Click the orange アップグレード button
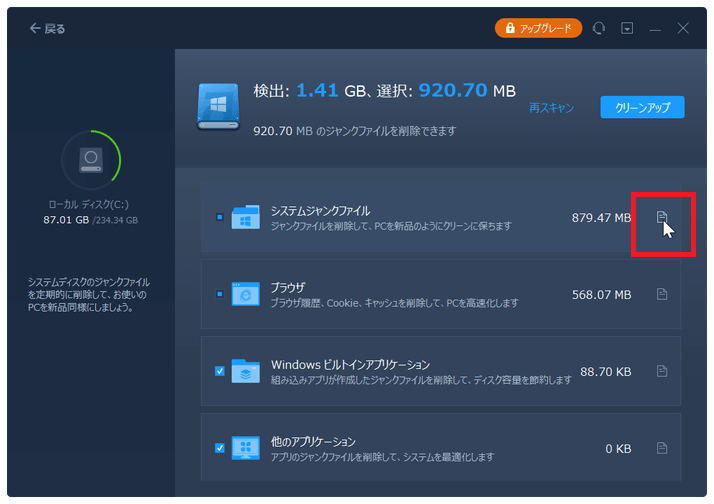 [x=538, y=29]
